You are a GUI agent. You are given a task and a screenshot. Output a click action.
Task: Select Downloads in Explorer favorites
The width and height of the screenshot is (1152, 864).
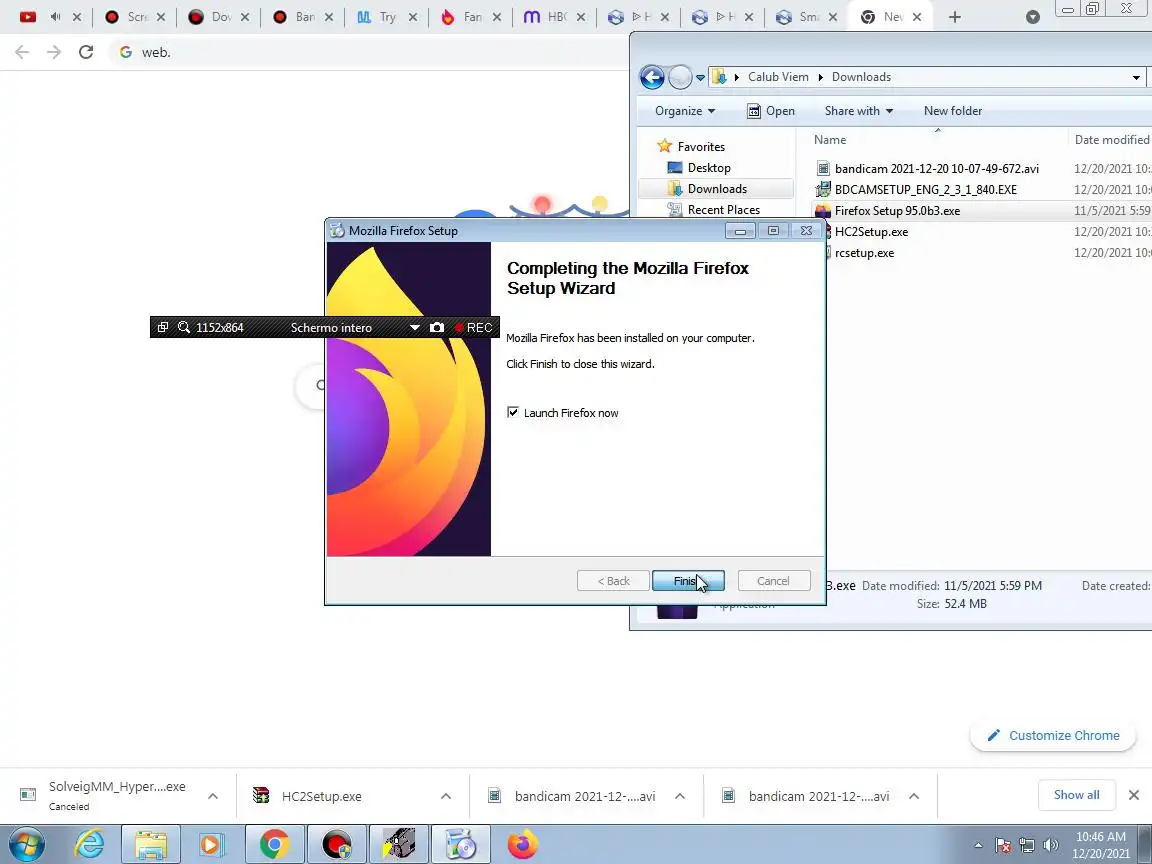pos(717,189)
